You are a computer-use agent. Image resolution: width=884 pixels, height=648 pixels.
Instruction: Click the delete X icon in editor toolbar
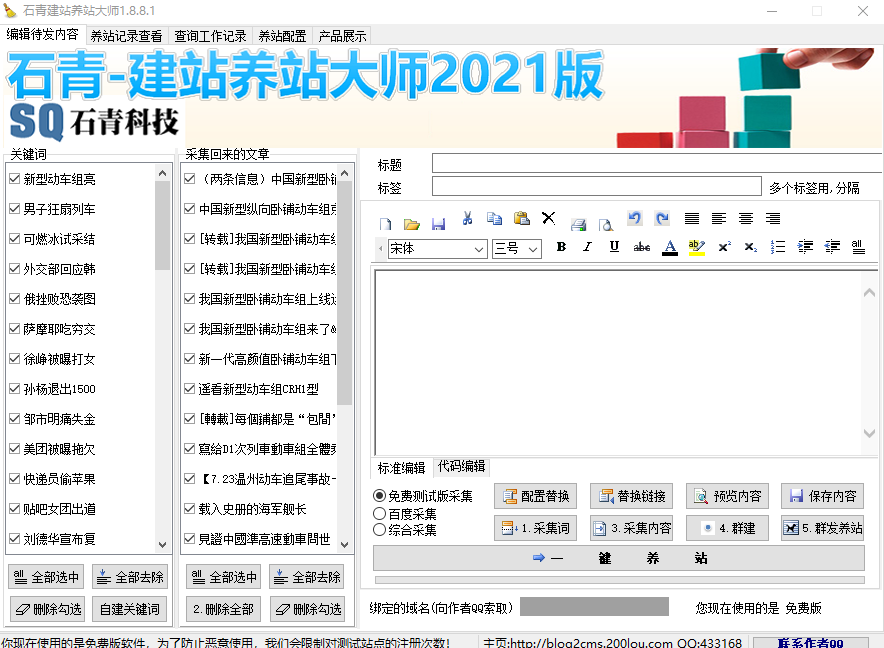(x=549, y=218)
